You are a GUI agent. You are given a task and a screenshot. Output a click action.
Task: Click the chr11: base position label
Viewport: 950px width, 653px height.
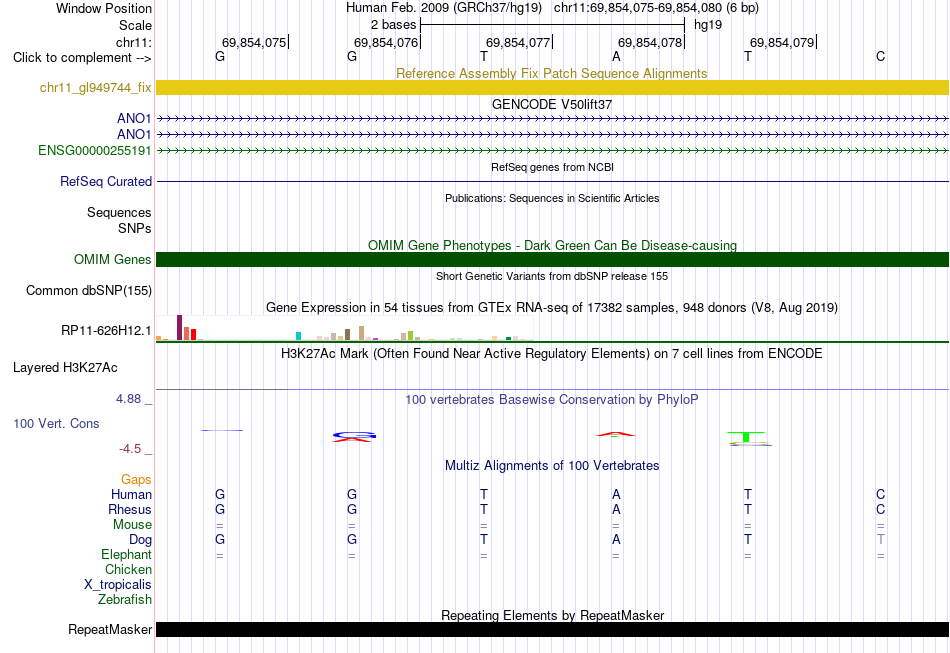point(133,42)
